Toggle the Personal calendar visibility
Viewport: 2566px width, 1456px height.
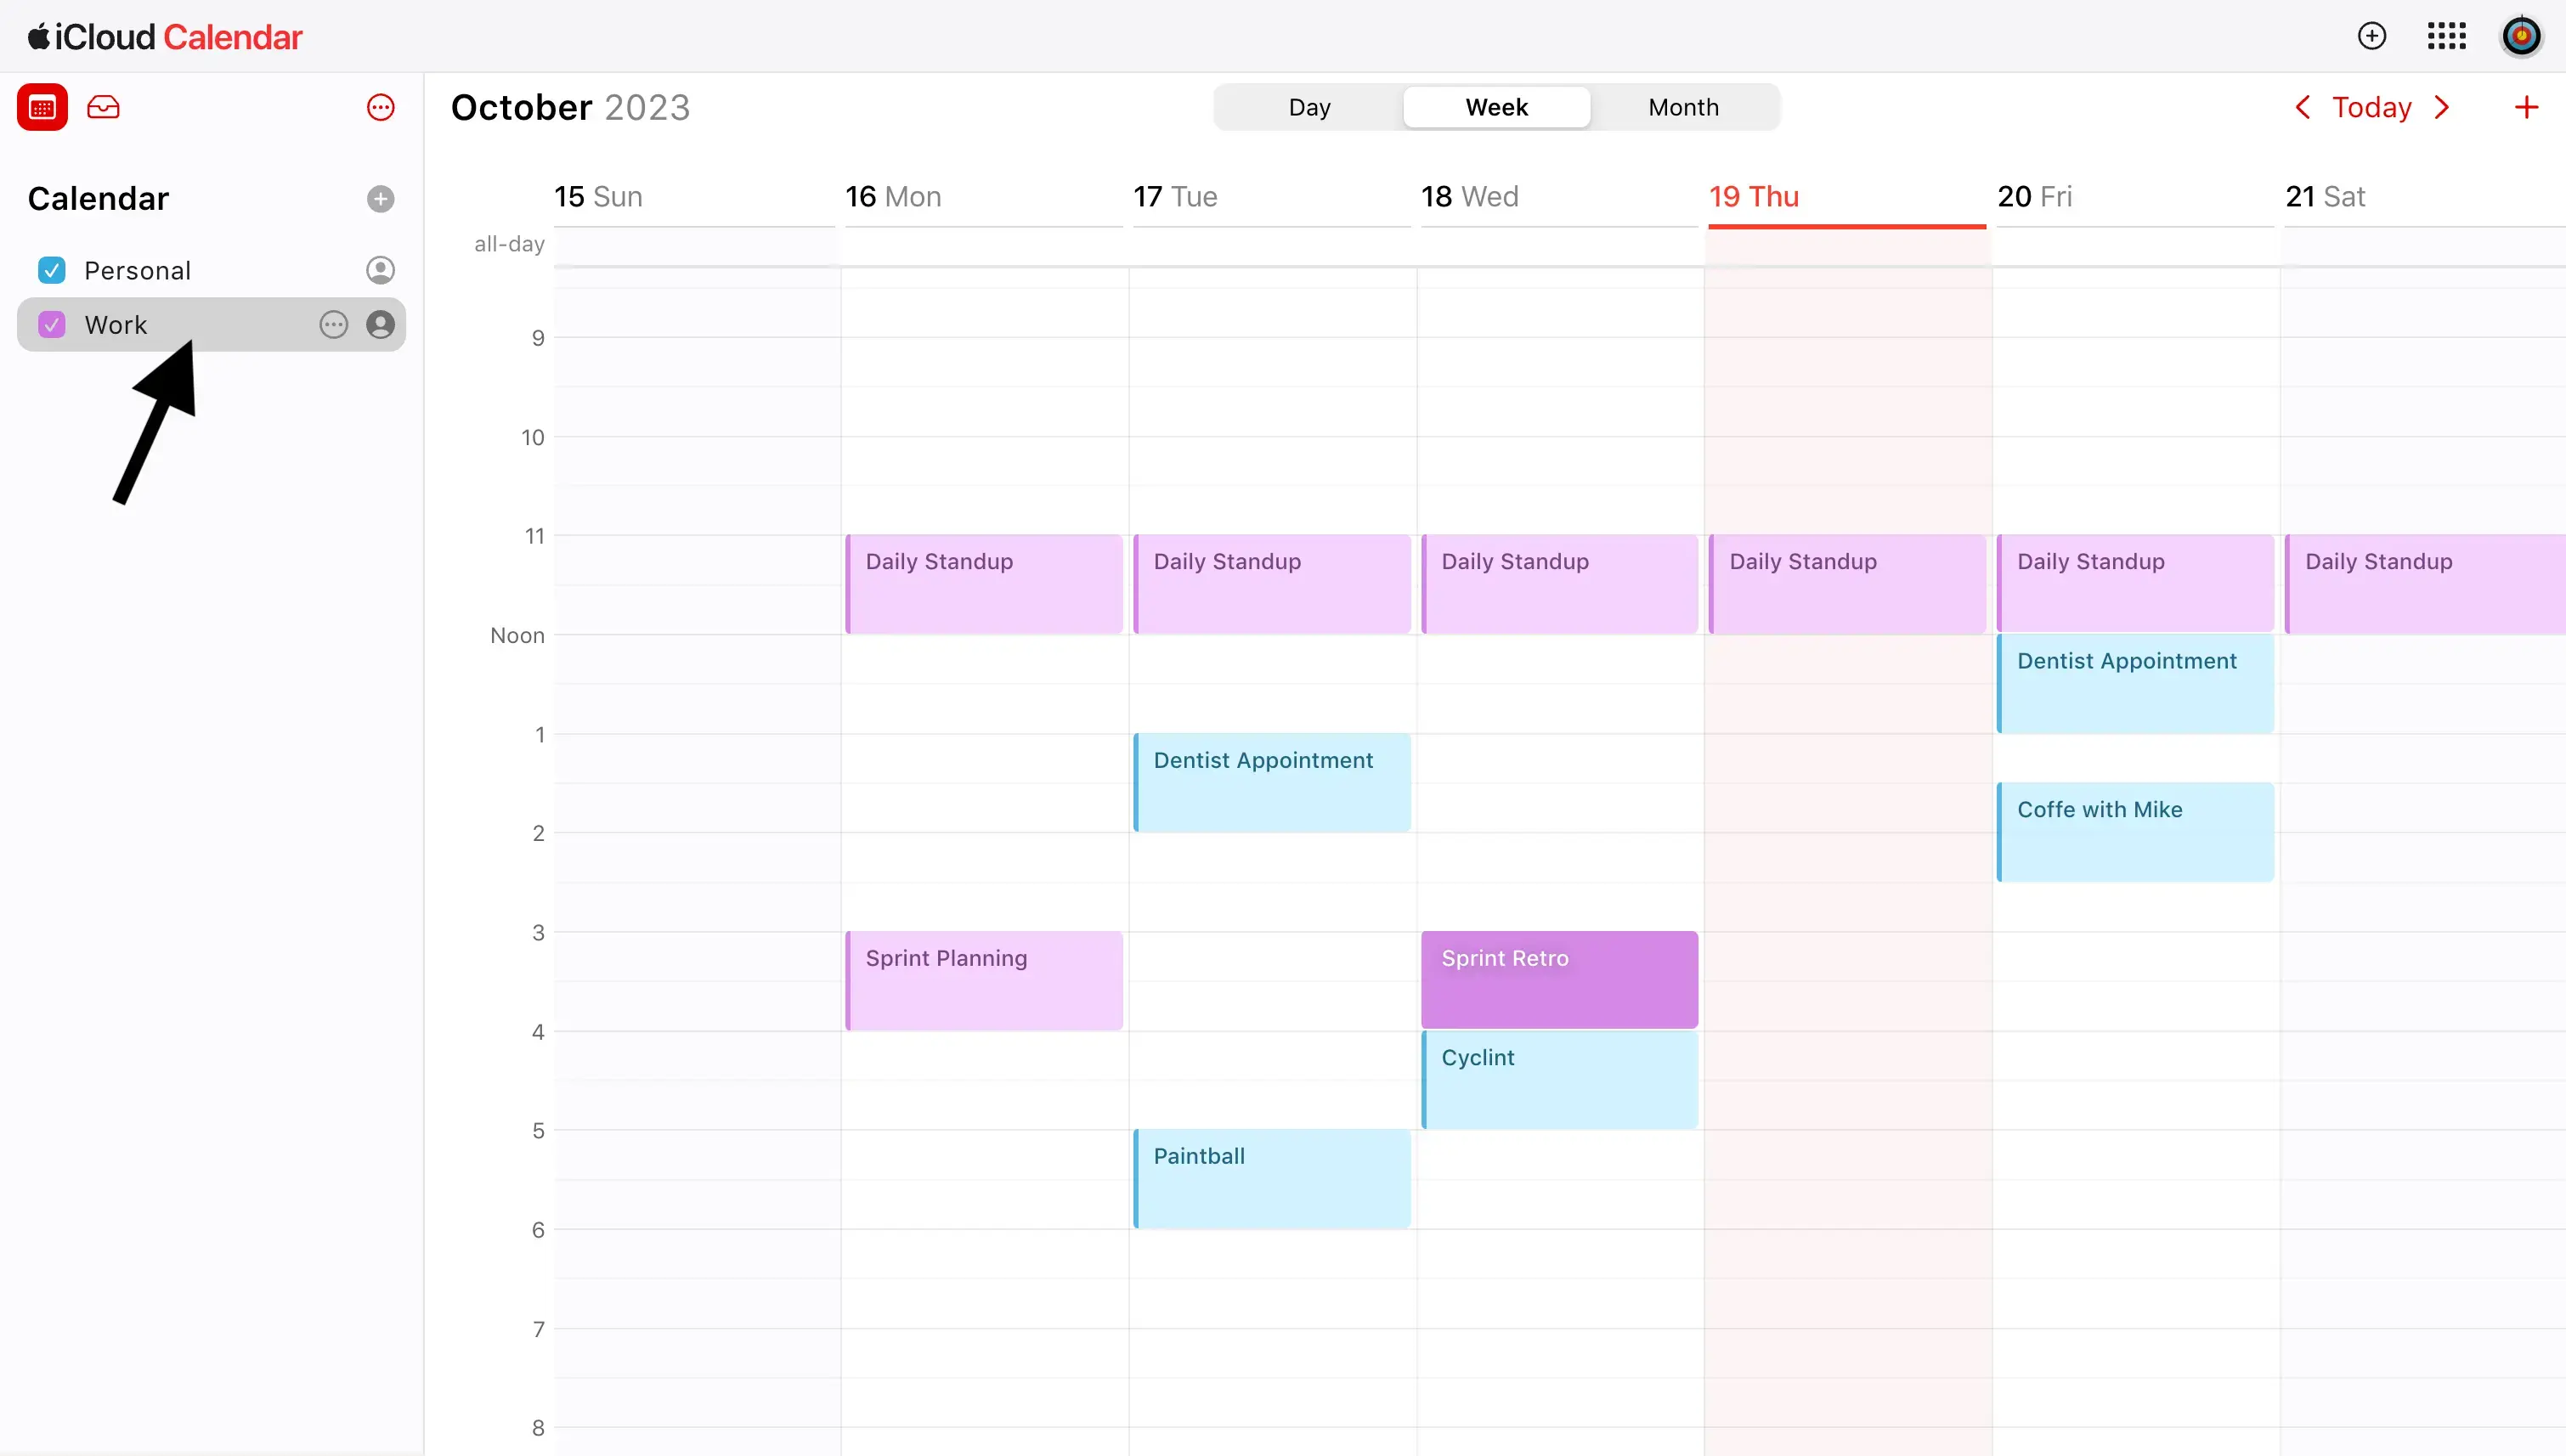point(51,269)
